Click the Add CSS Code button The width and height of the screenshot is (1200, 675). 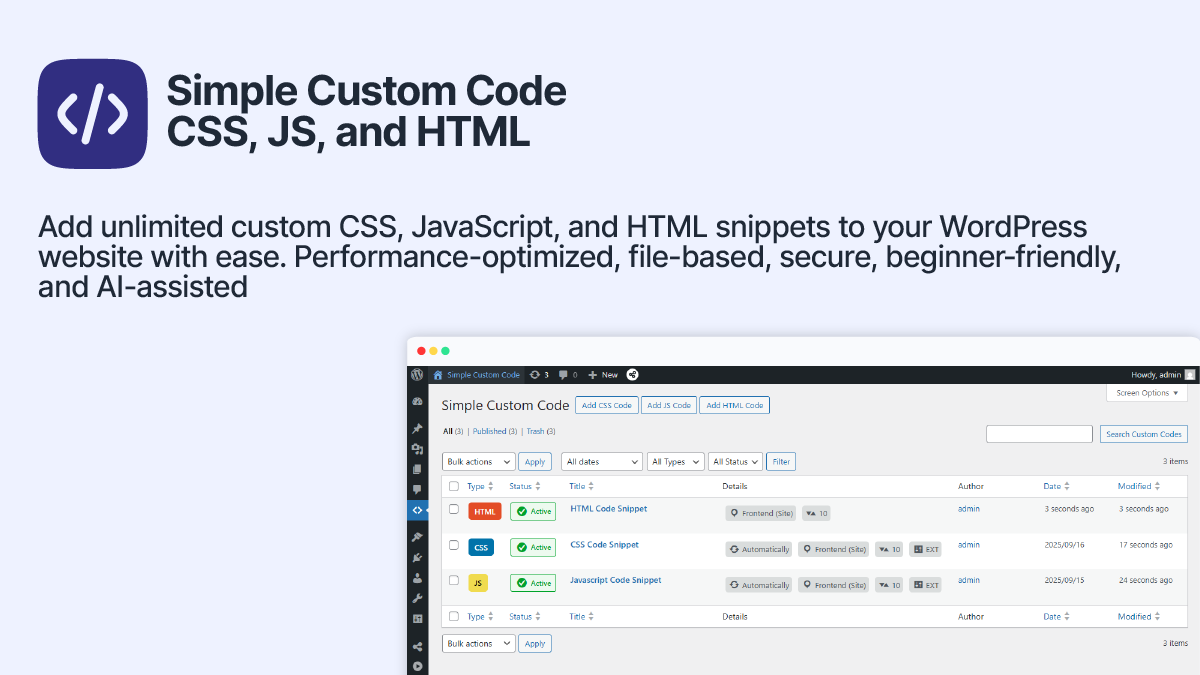tap(607, 405)
